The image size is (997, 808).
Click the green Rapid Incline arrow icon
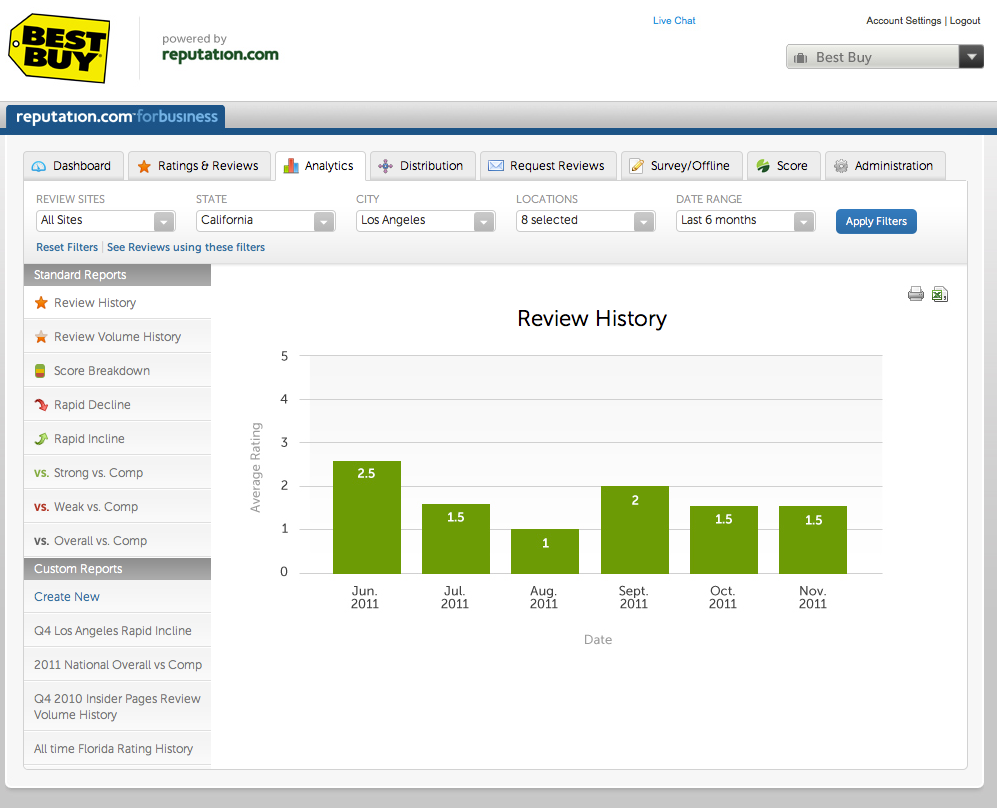pyautogui.click(x=41, y=439)
